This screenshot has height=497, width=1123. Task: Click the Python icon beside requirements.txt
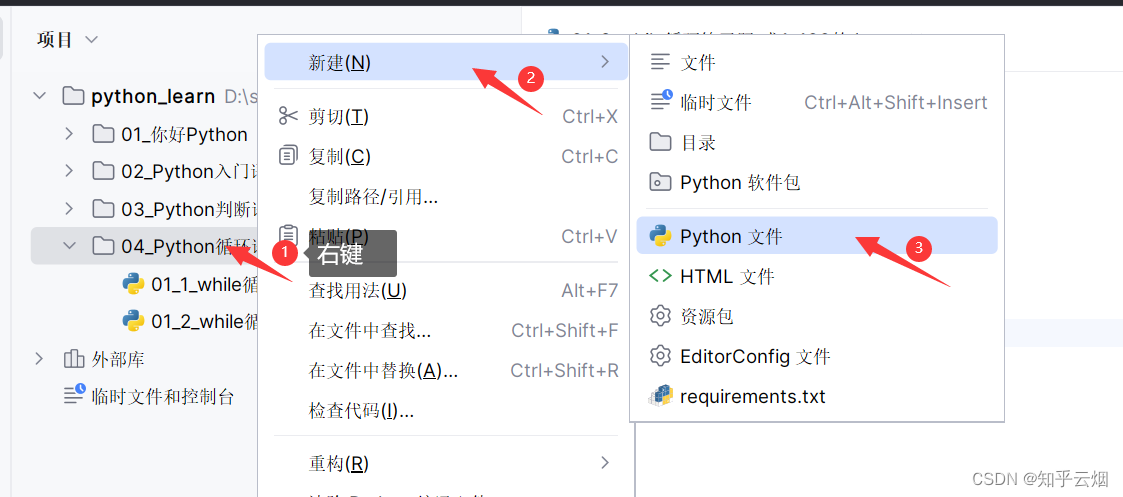point(660,395)
